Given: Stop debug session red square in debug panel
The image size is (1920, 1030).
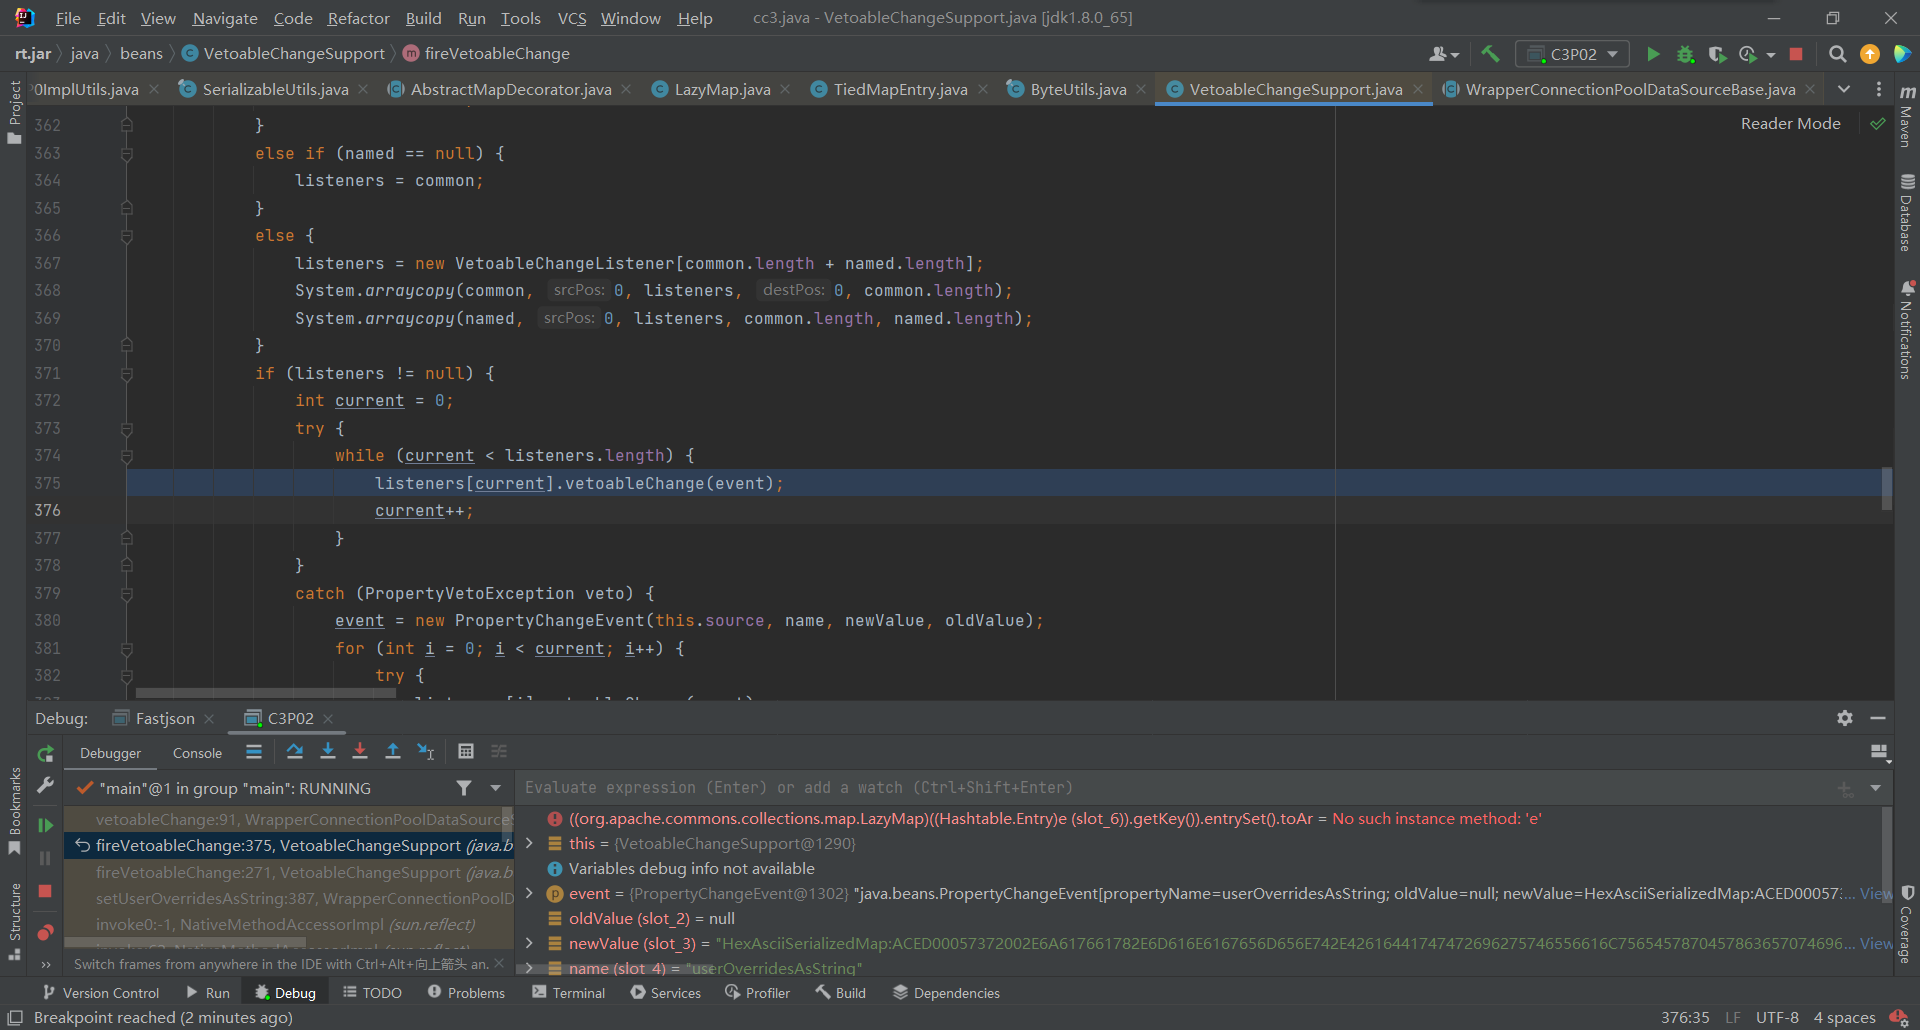Looking at the screenshot, I should [45, 891].
